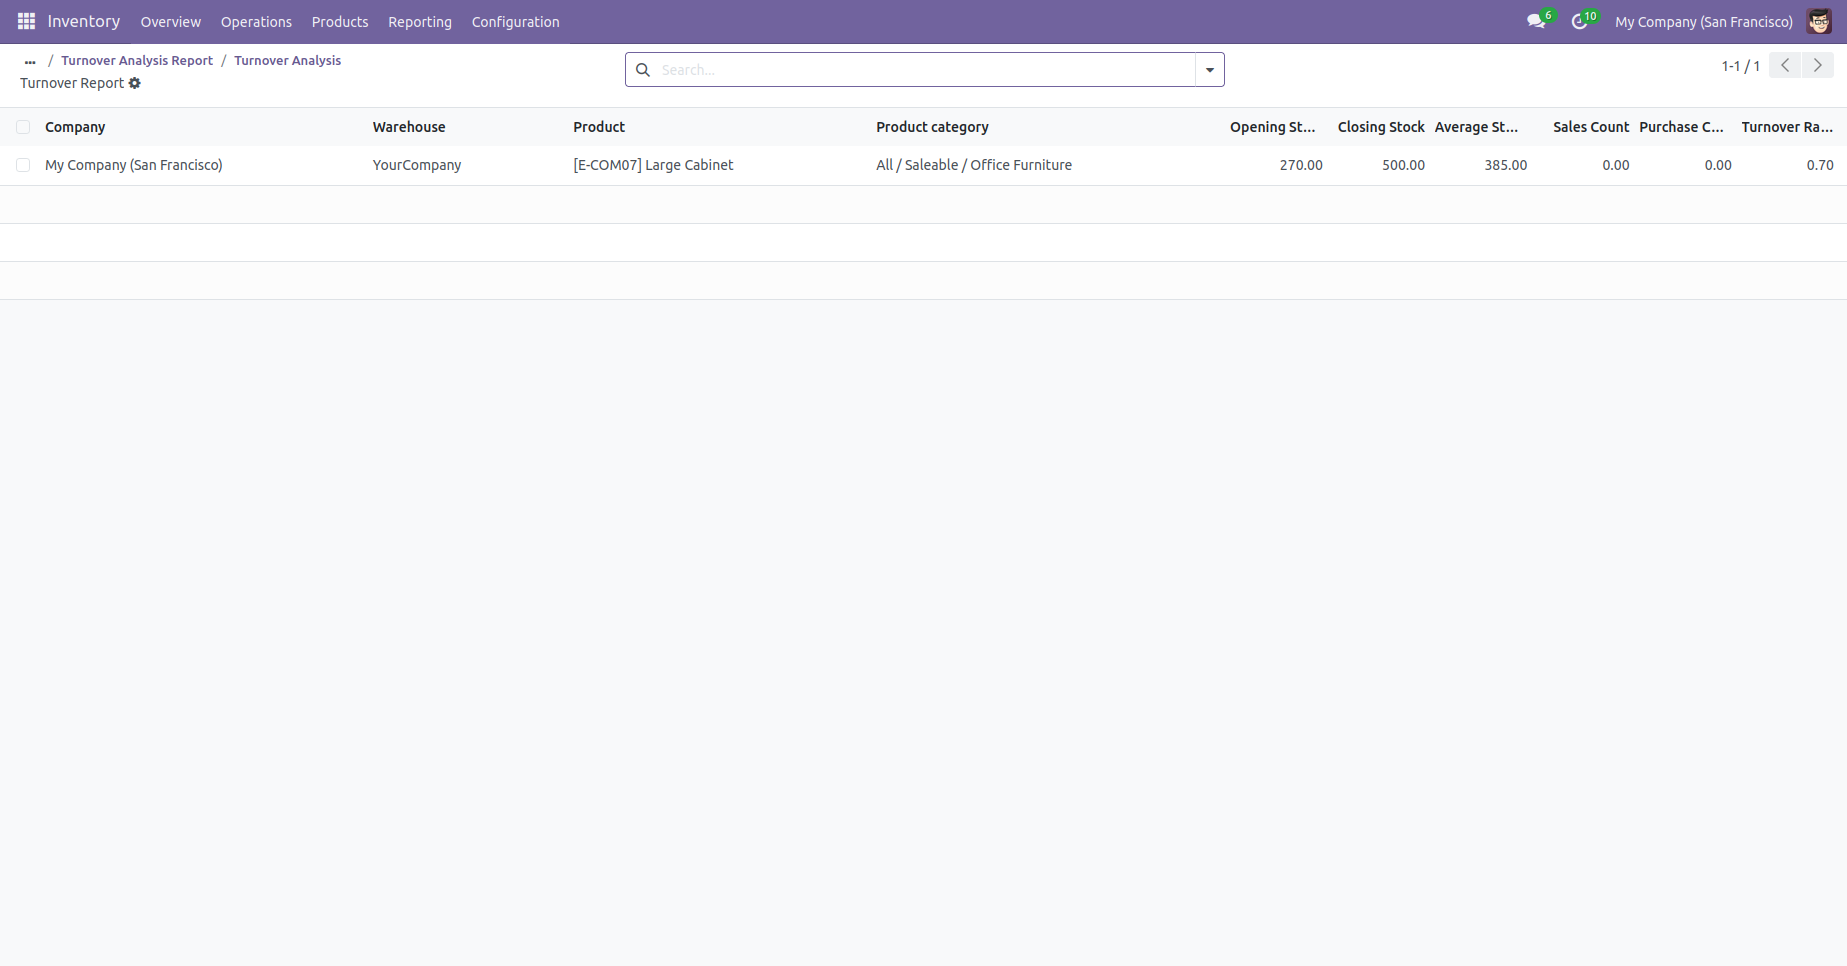Viewport: 1847px width, 966px height.
Task: Click the 500.00 closing stock value
Action: [x=1403, y=165]
